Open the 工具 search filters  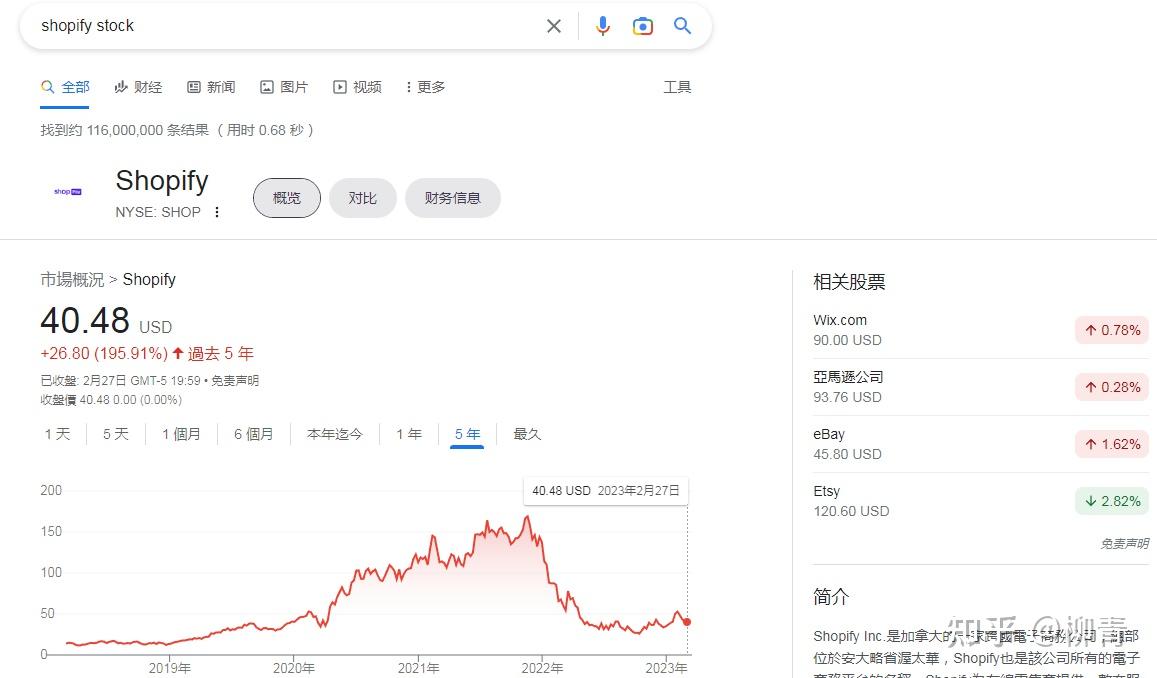coord(677,87)
